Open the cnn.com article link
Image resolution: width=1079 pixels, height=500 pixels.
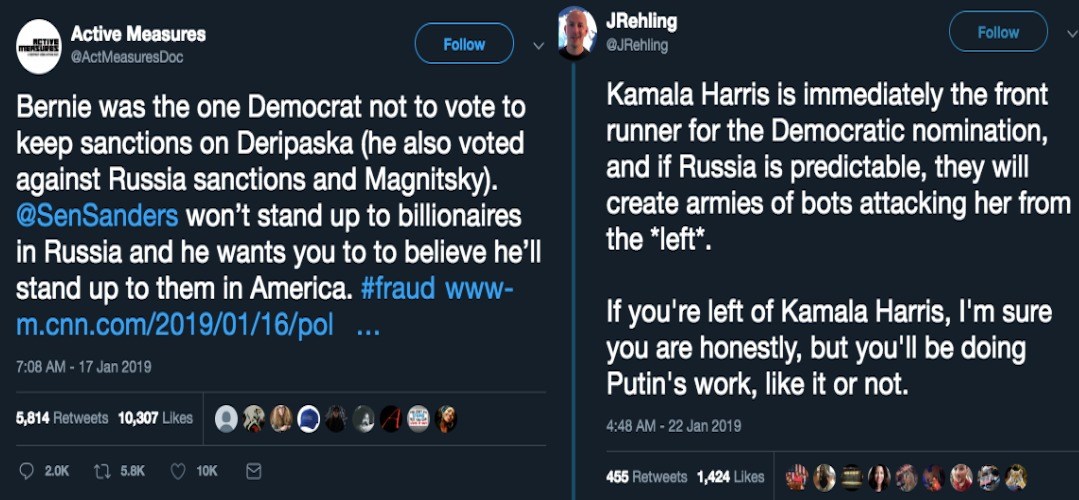pyautogui.click(x=174, y=325)
